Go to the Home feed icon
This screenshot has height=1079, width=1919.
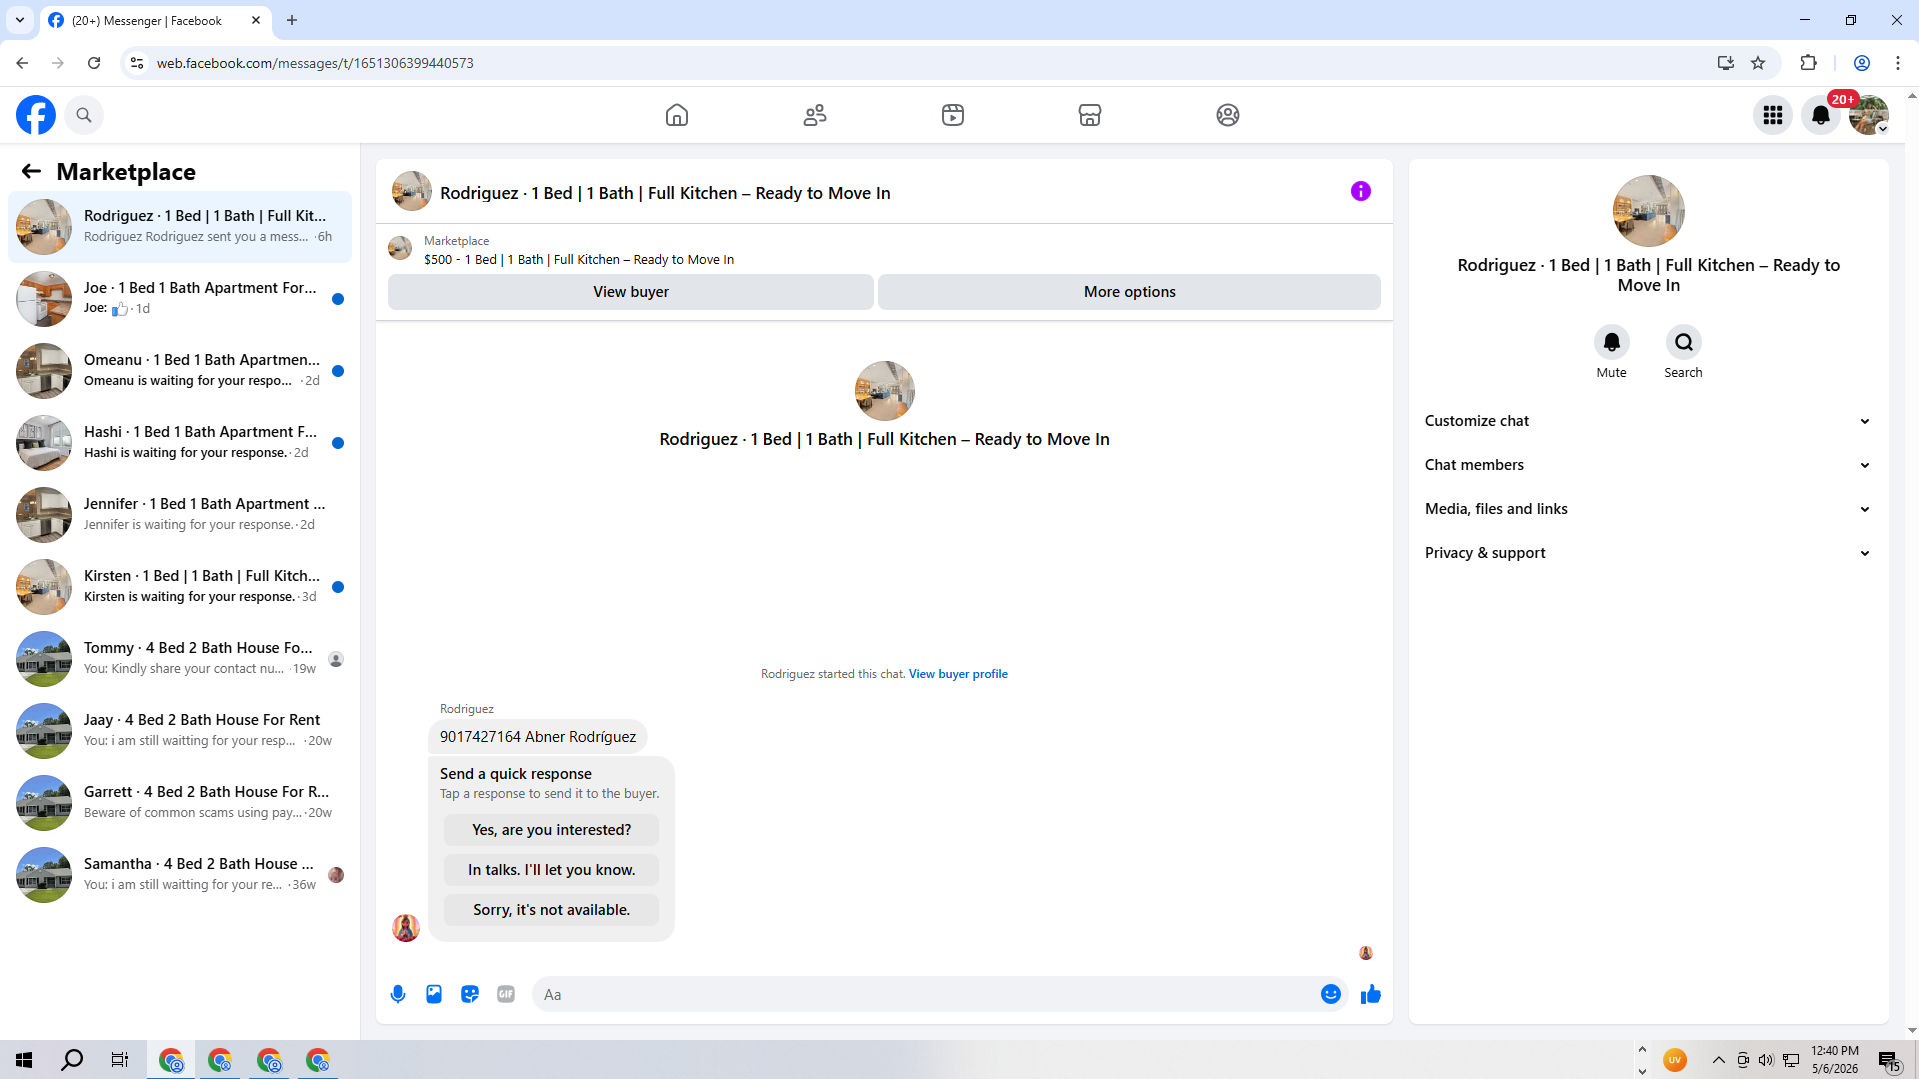point(677,115)
